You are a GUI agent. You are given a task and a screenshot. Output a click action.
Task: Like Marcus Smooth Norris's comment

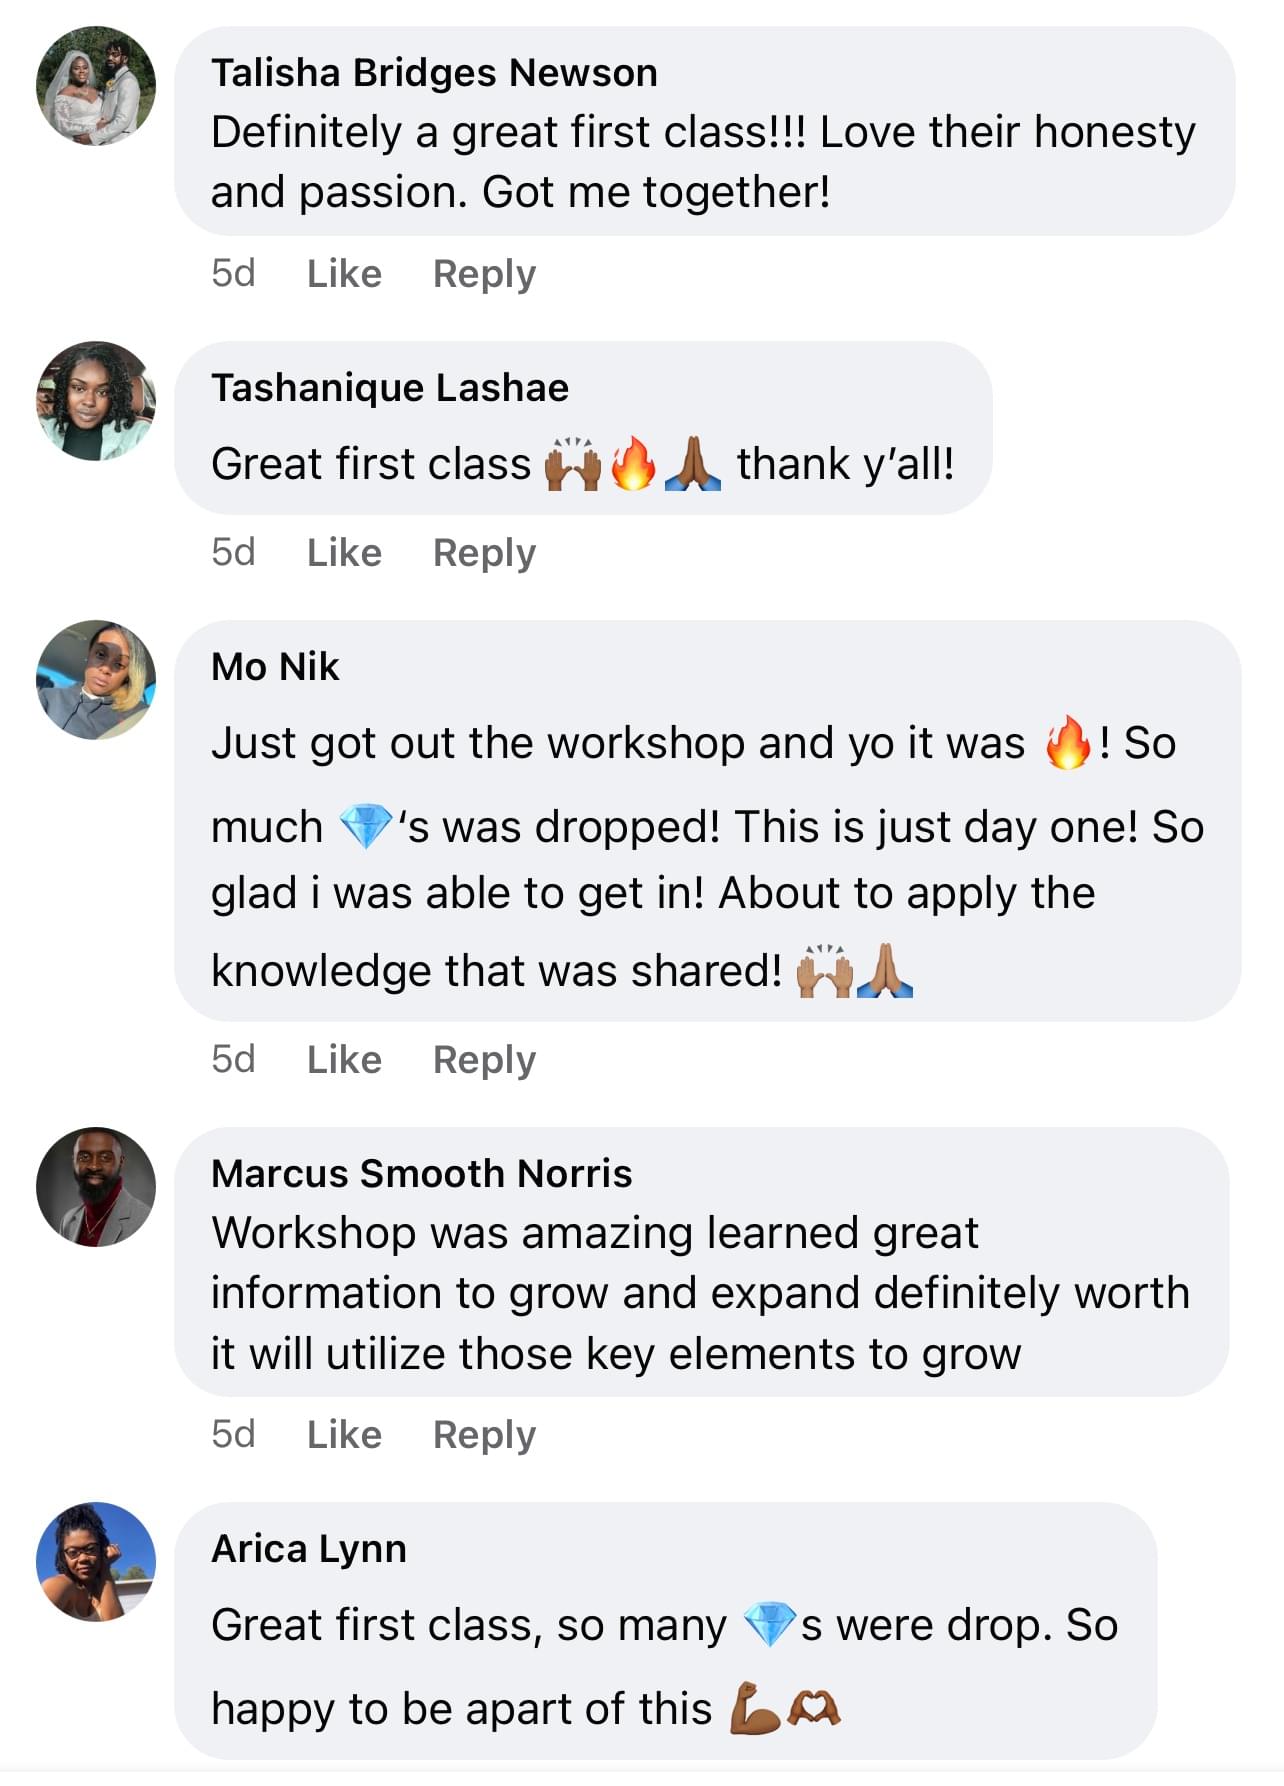[x=344, y=1435]
